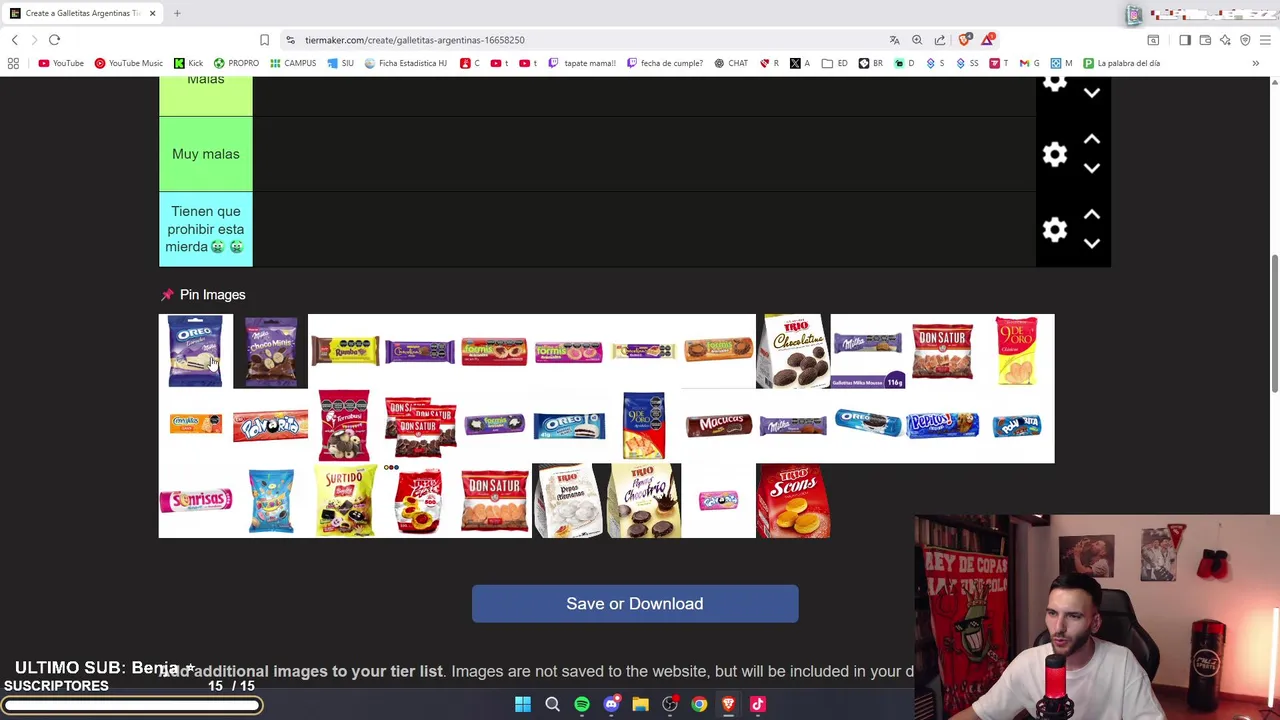Open TikTok from taskbar
The width and height of the screenshot is (1280, 720).
pyautogui.click(x=758, y=704)
